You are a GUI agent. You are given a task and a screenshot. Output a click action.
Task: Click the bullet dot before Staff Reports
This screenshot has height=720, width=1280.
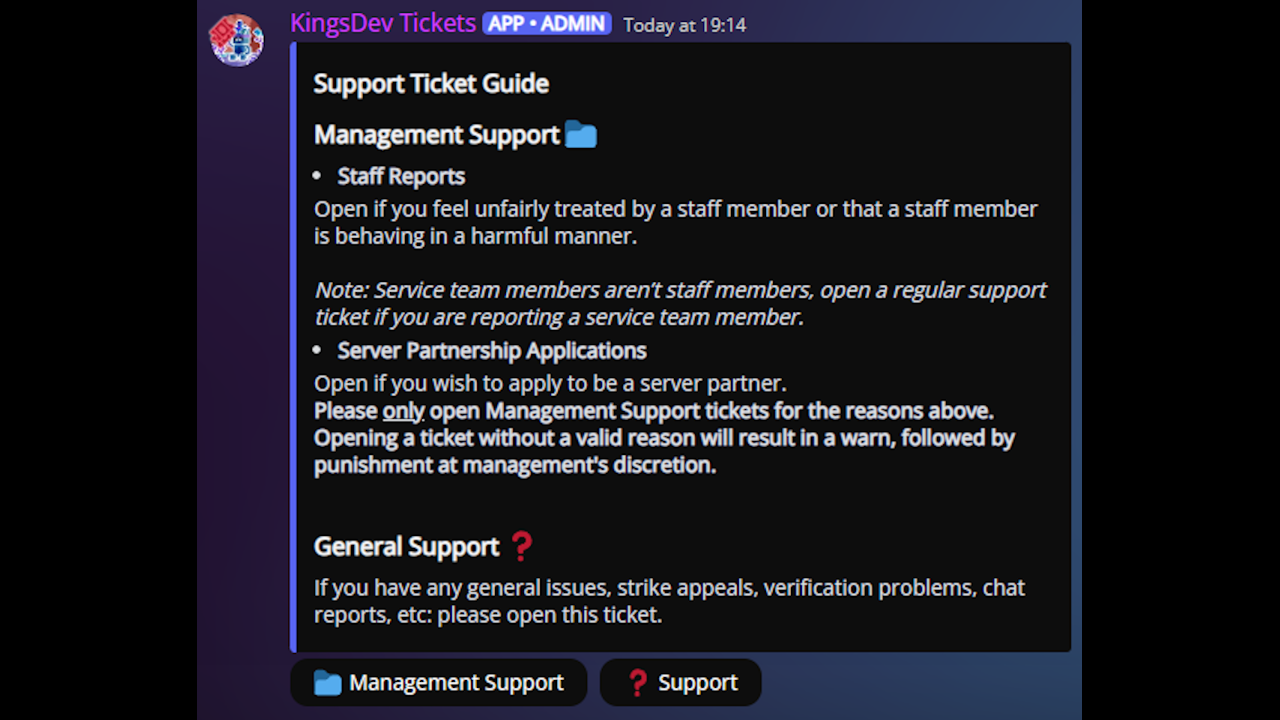pos(317,177)
